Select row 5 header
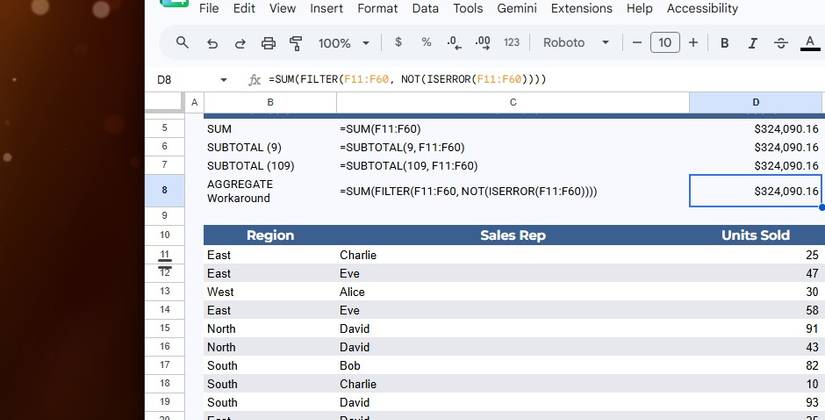 [165, 128]
